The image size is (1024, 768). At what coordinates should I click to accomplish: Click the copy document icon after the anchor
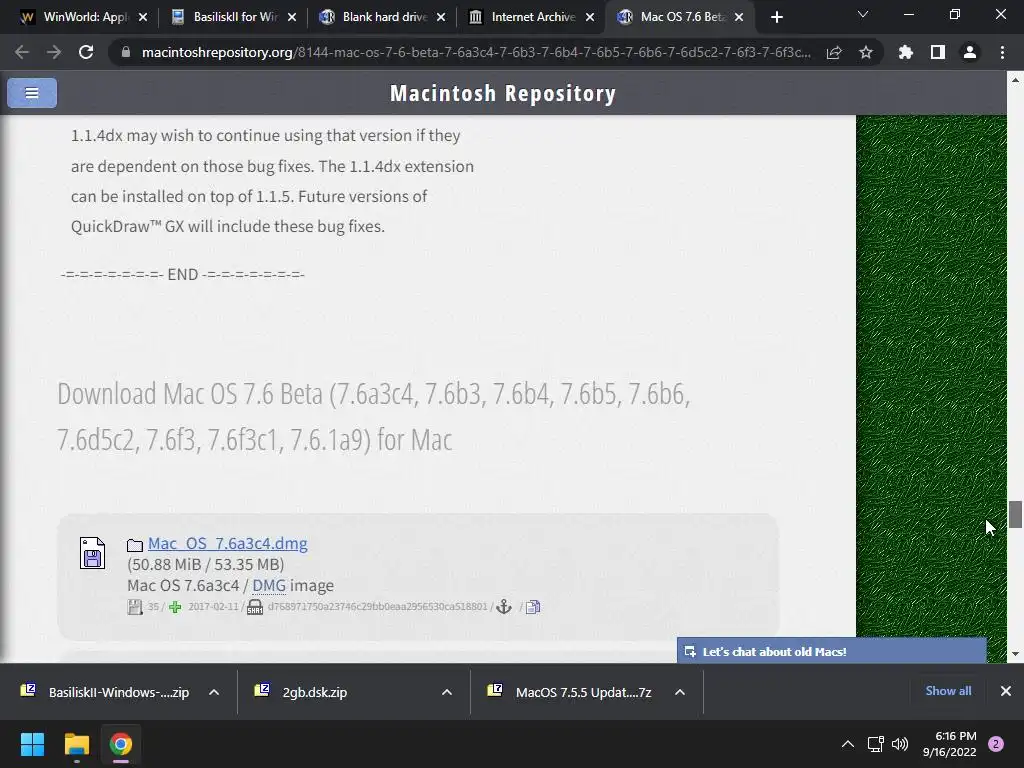tap(533, 607)
